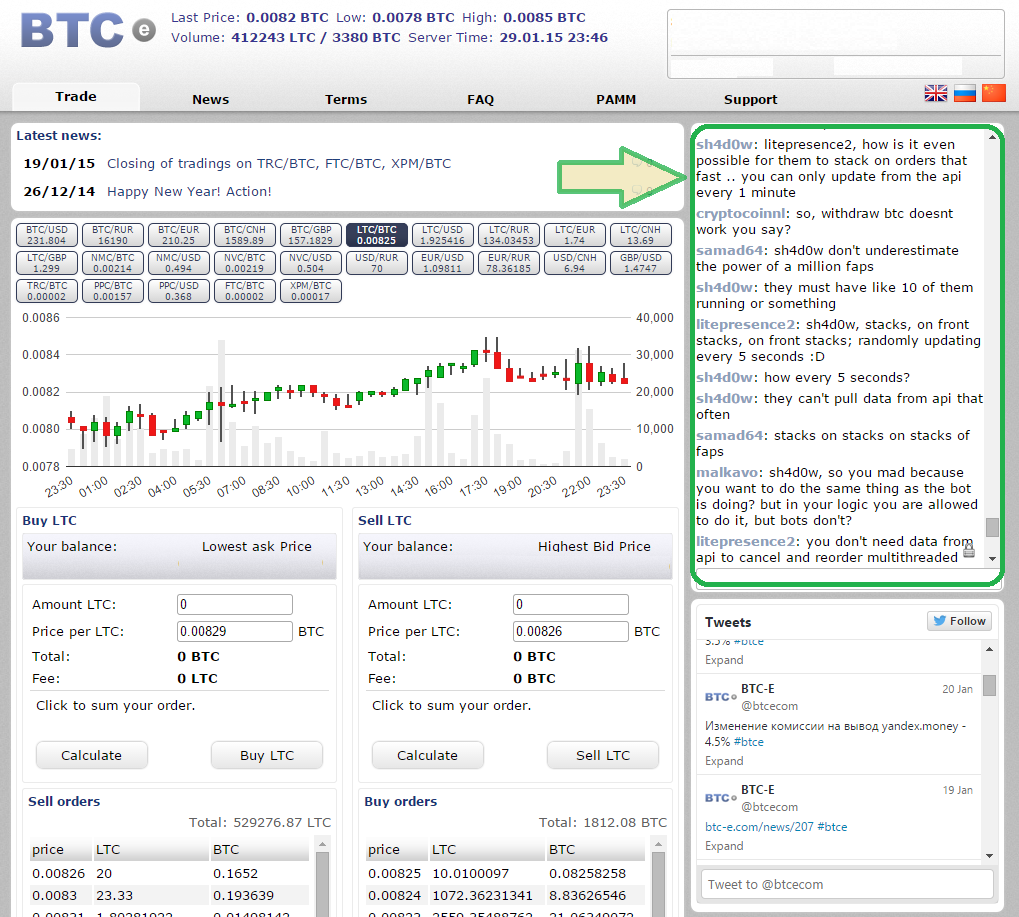Click the Sell orders scroll-up arrow
Screen dimensions: 1019x917
click(322, 844)
